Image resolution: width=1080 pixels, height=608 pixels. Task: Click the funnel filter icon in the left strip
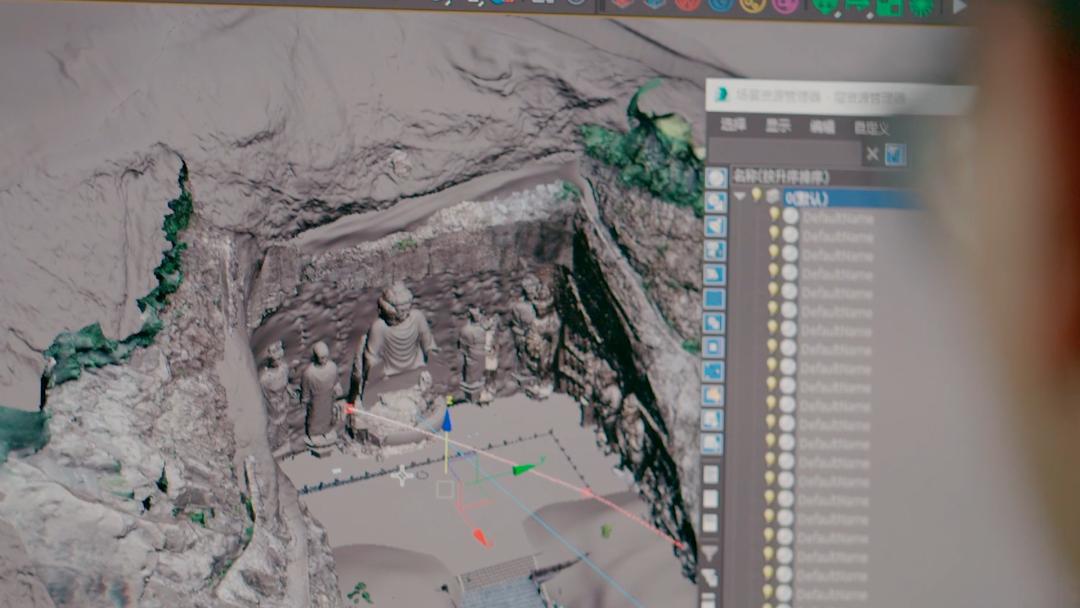tap(709, 553)
